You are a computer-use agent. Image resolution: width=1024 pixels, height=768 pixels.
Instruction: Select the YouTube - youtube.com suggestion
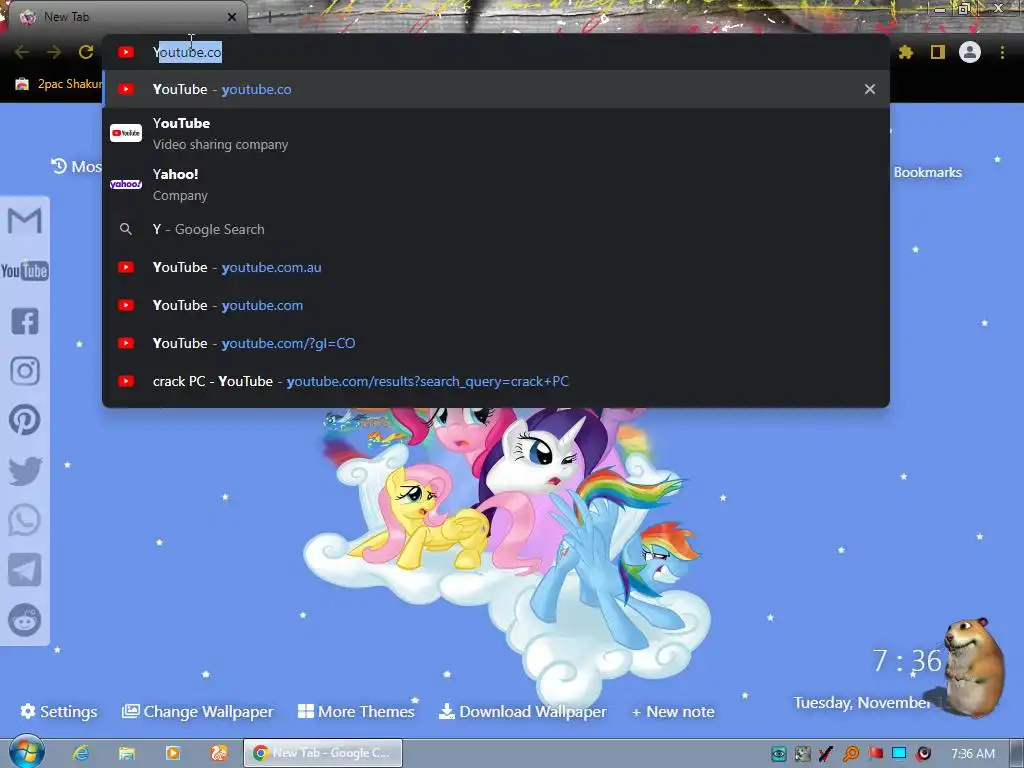pyautogui.click(x=496, y=305)
